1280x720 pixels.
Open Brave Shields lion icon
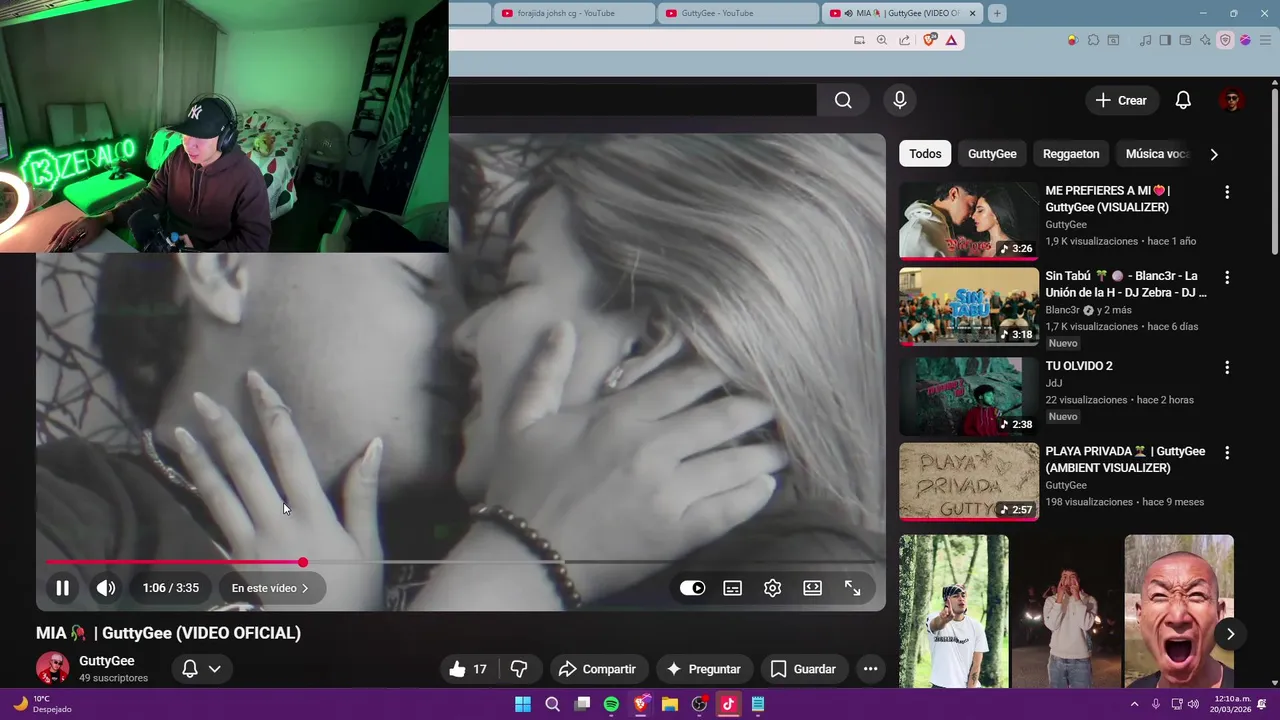[x=930, y=40]
